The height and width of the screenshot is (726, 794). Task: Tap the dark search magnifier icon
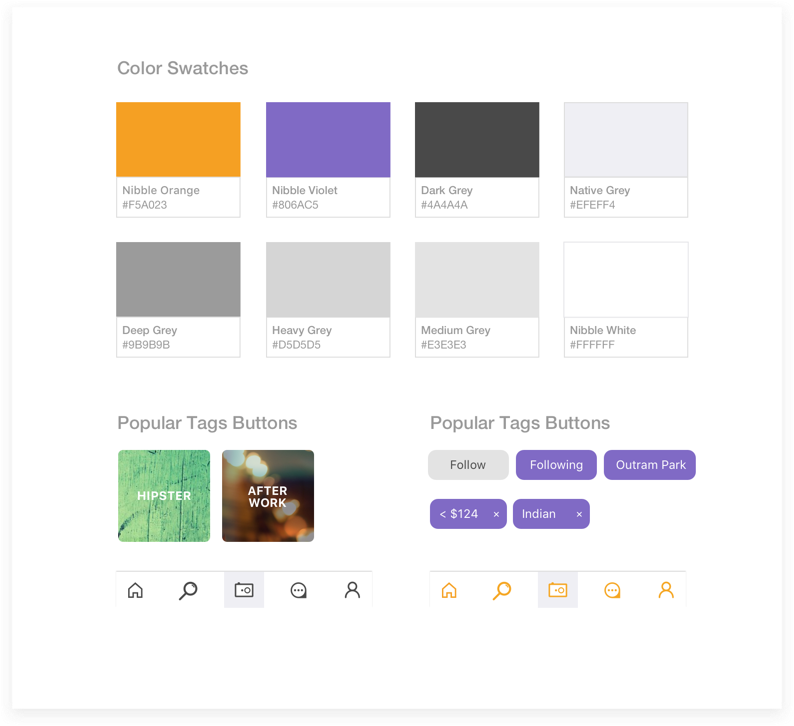click(x=188, y=590)
